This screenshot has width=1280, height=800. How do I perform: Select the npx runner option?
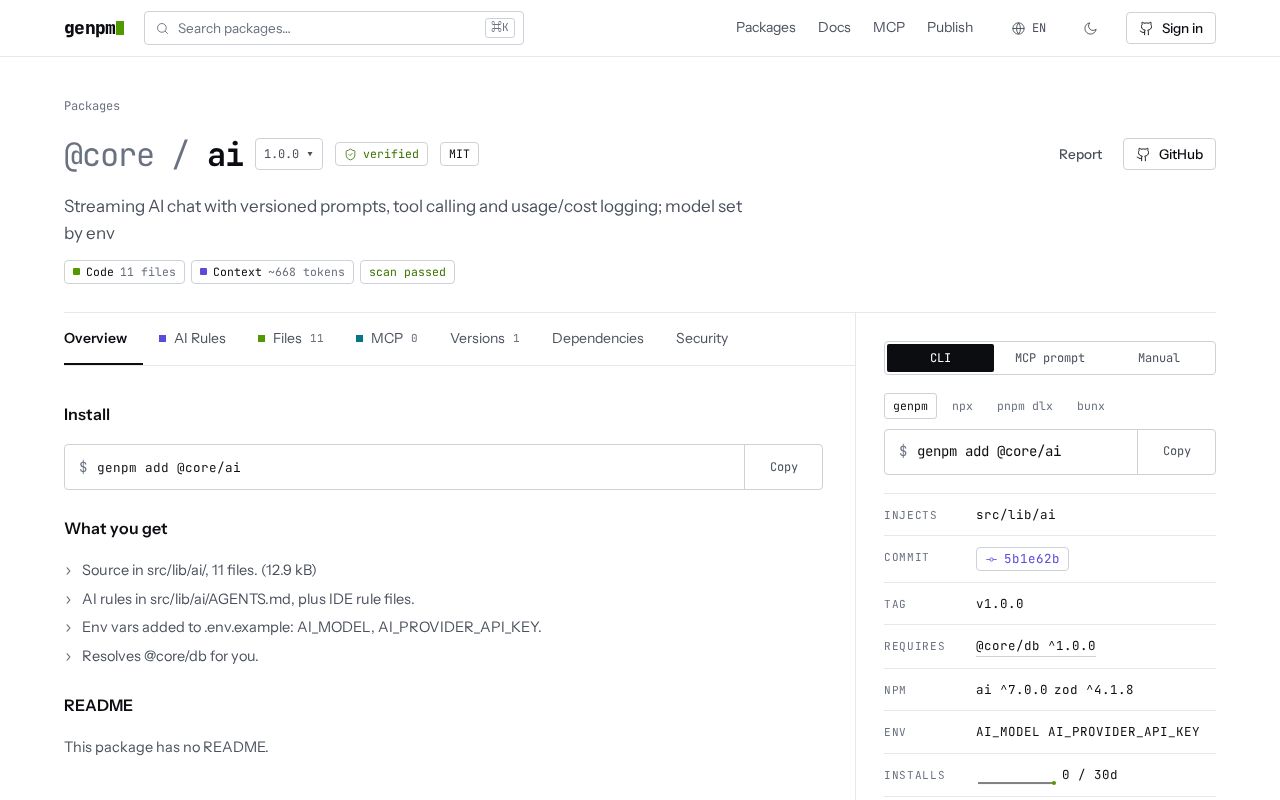click(962, 406)
